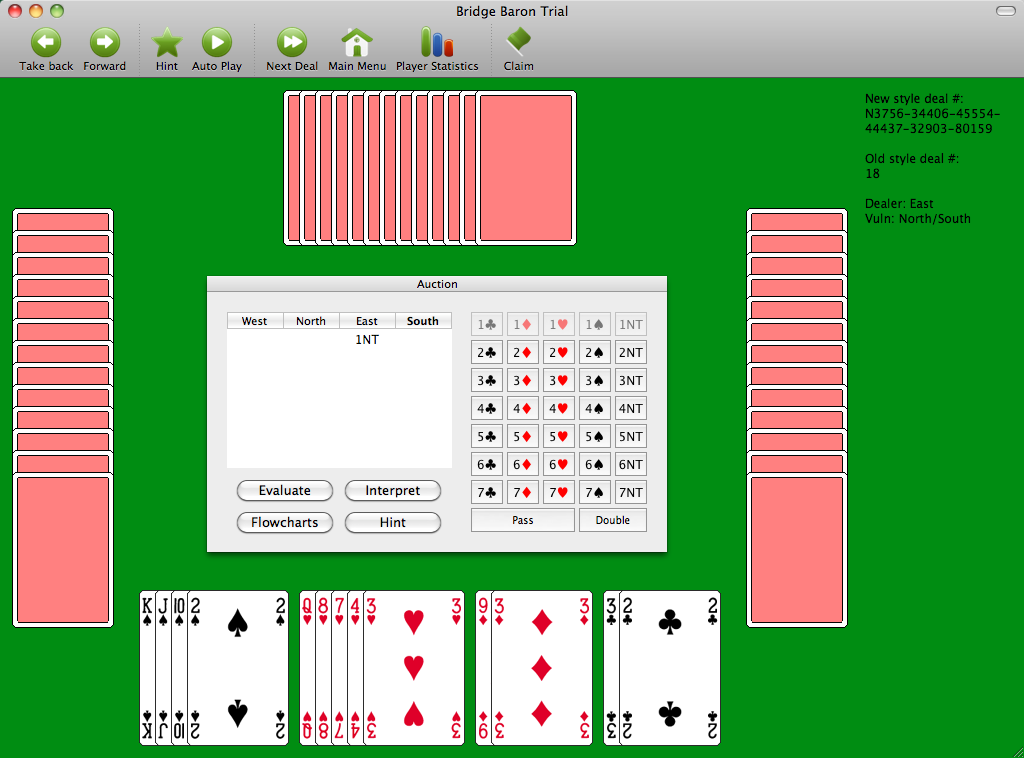This screenshot has height=758, width=1024.
Task: Click the South column header
Action: (x=423, y=321)
